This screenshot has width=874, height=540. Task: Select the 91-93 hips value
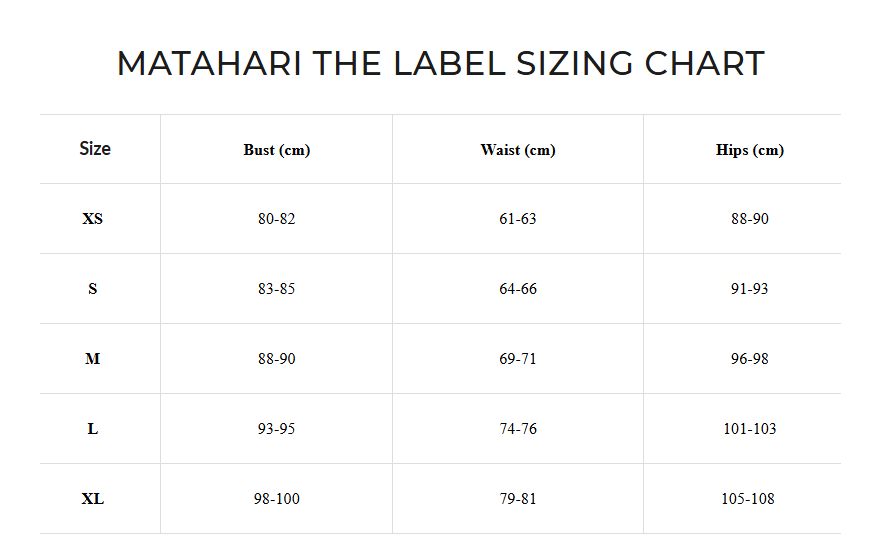click(750, 289)
